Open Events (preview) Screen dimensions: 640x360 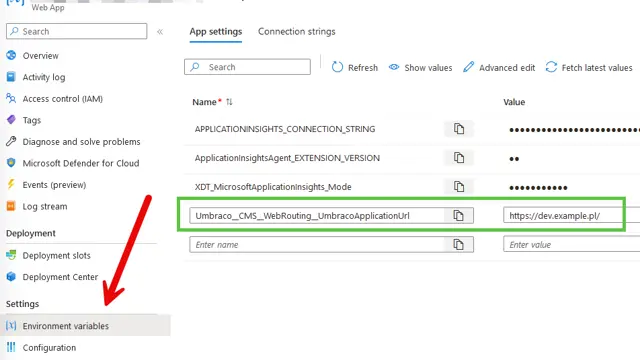point(54,185)
